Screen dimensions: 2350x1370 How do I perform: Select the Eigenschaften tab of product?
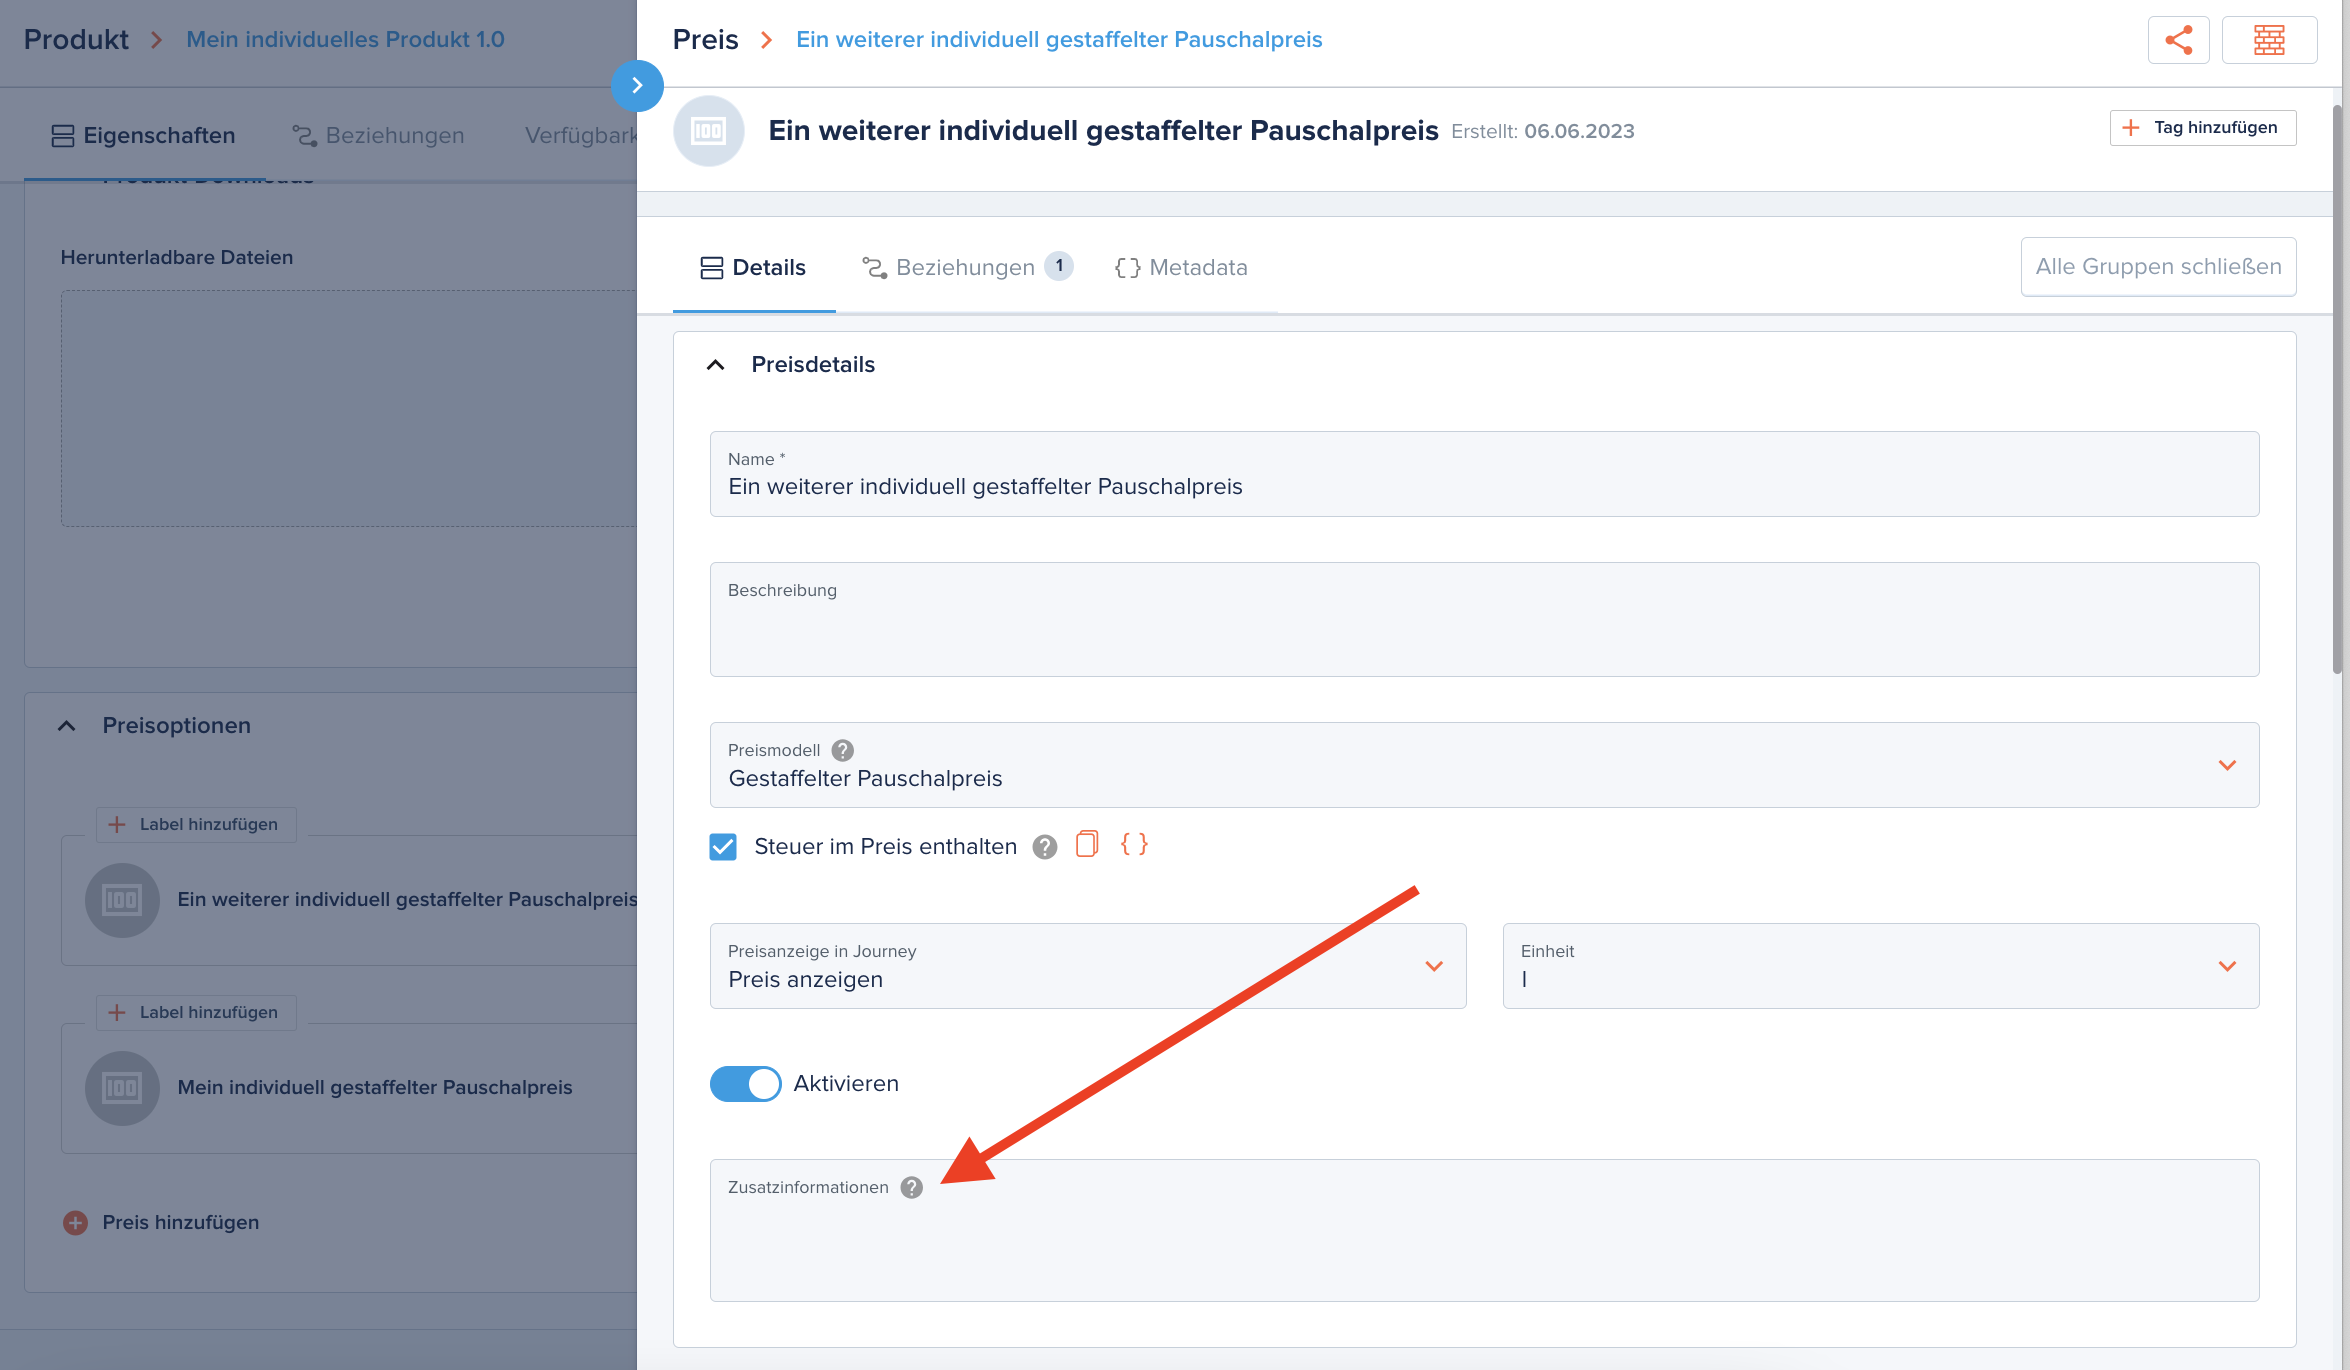(143, 135)
